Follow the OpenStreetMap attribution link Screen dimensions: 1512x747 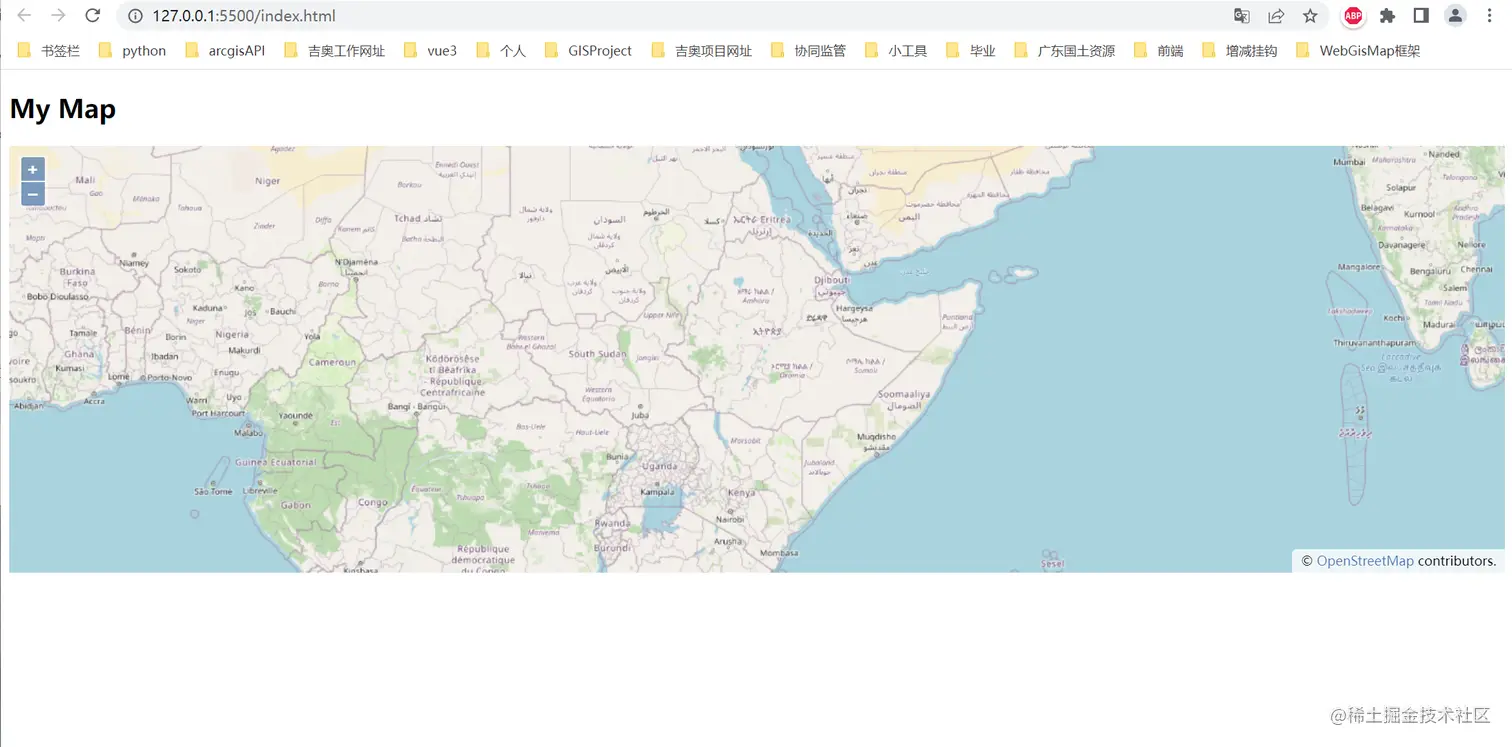[x=1365, y=561]
